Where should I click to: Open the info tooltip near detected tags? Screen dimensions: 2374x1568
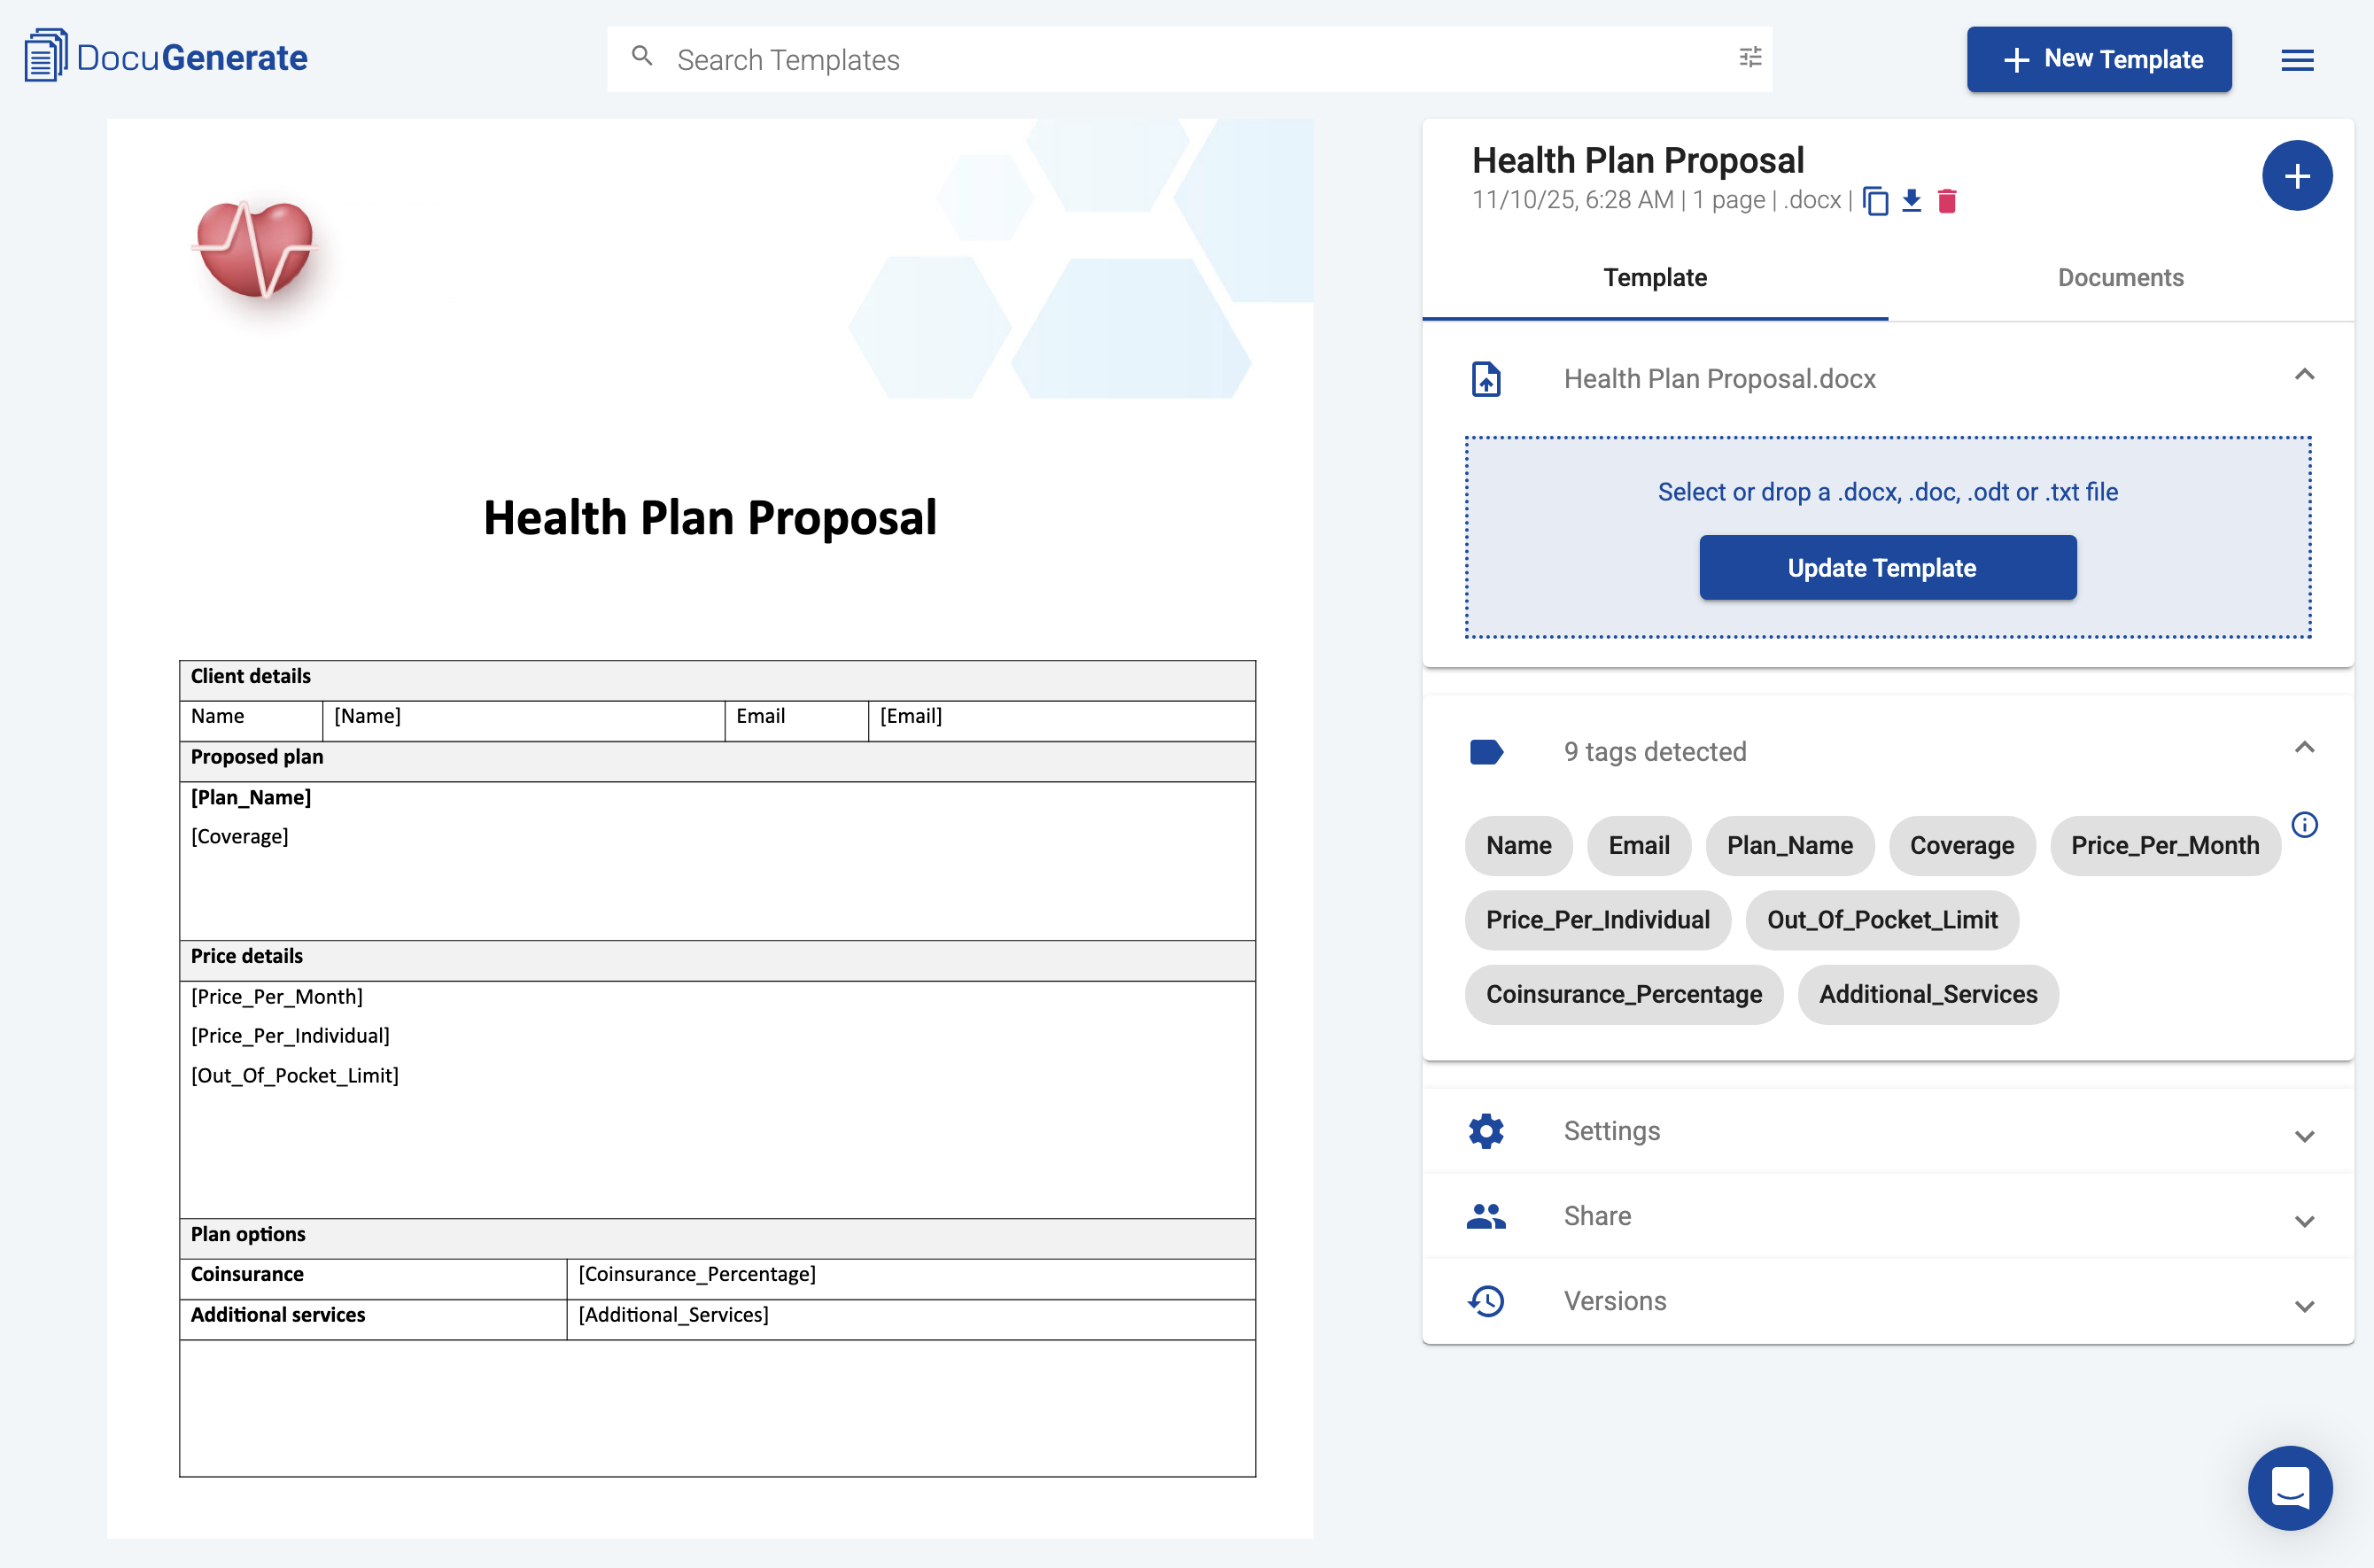2306,825
